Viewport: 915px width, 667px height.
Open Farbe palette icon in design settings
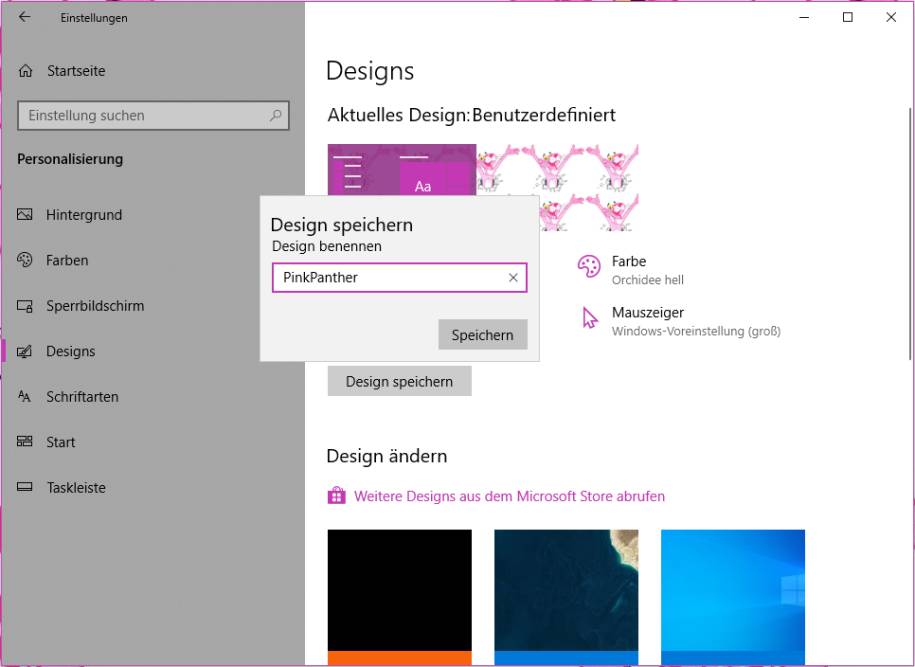(588, 267)
